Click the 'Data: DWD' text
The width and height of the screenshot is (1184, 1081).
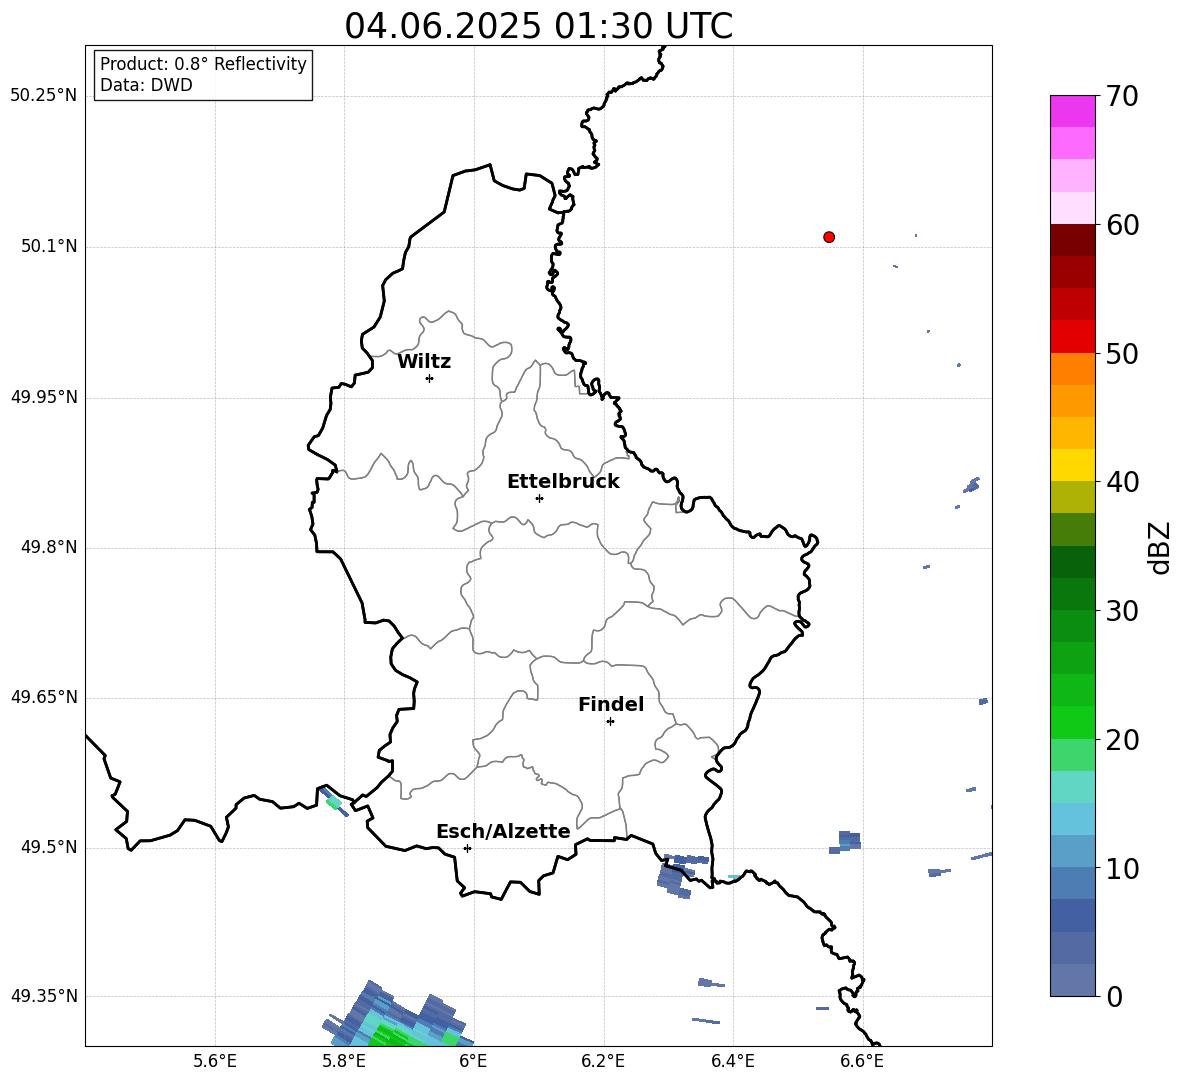click(146, 85)
